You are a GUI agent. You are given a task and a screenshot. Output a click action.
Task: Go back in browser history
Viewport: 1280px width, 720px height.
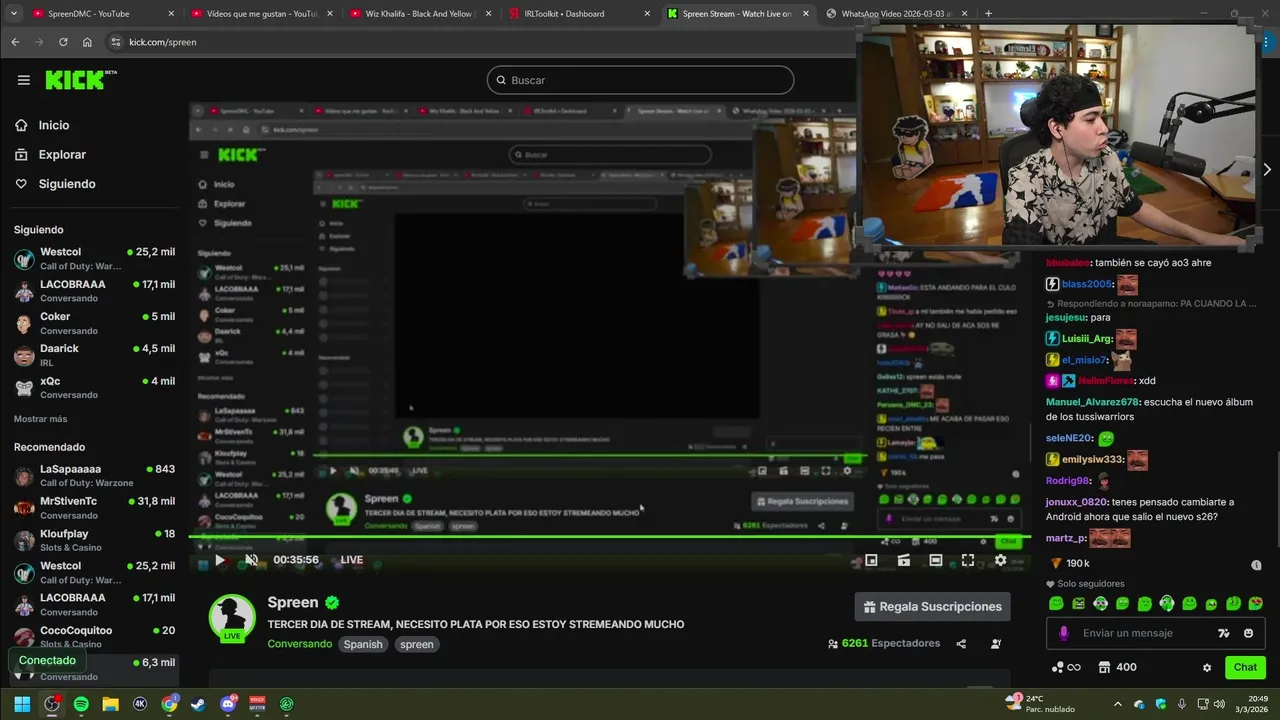click(15, 42)
